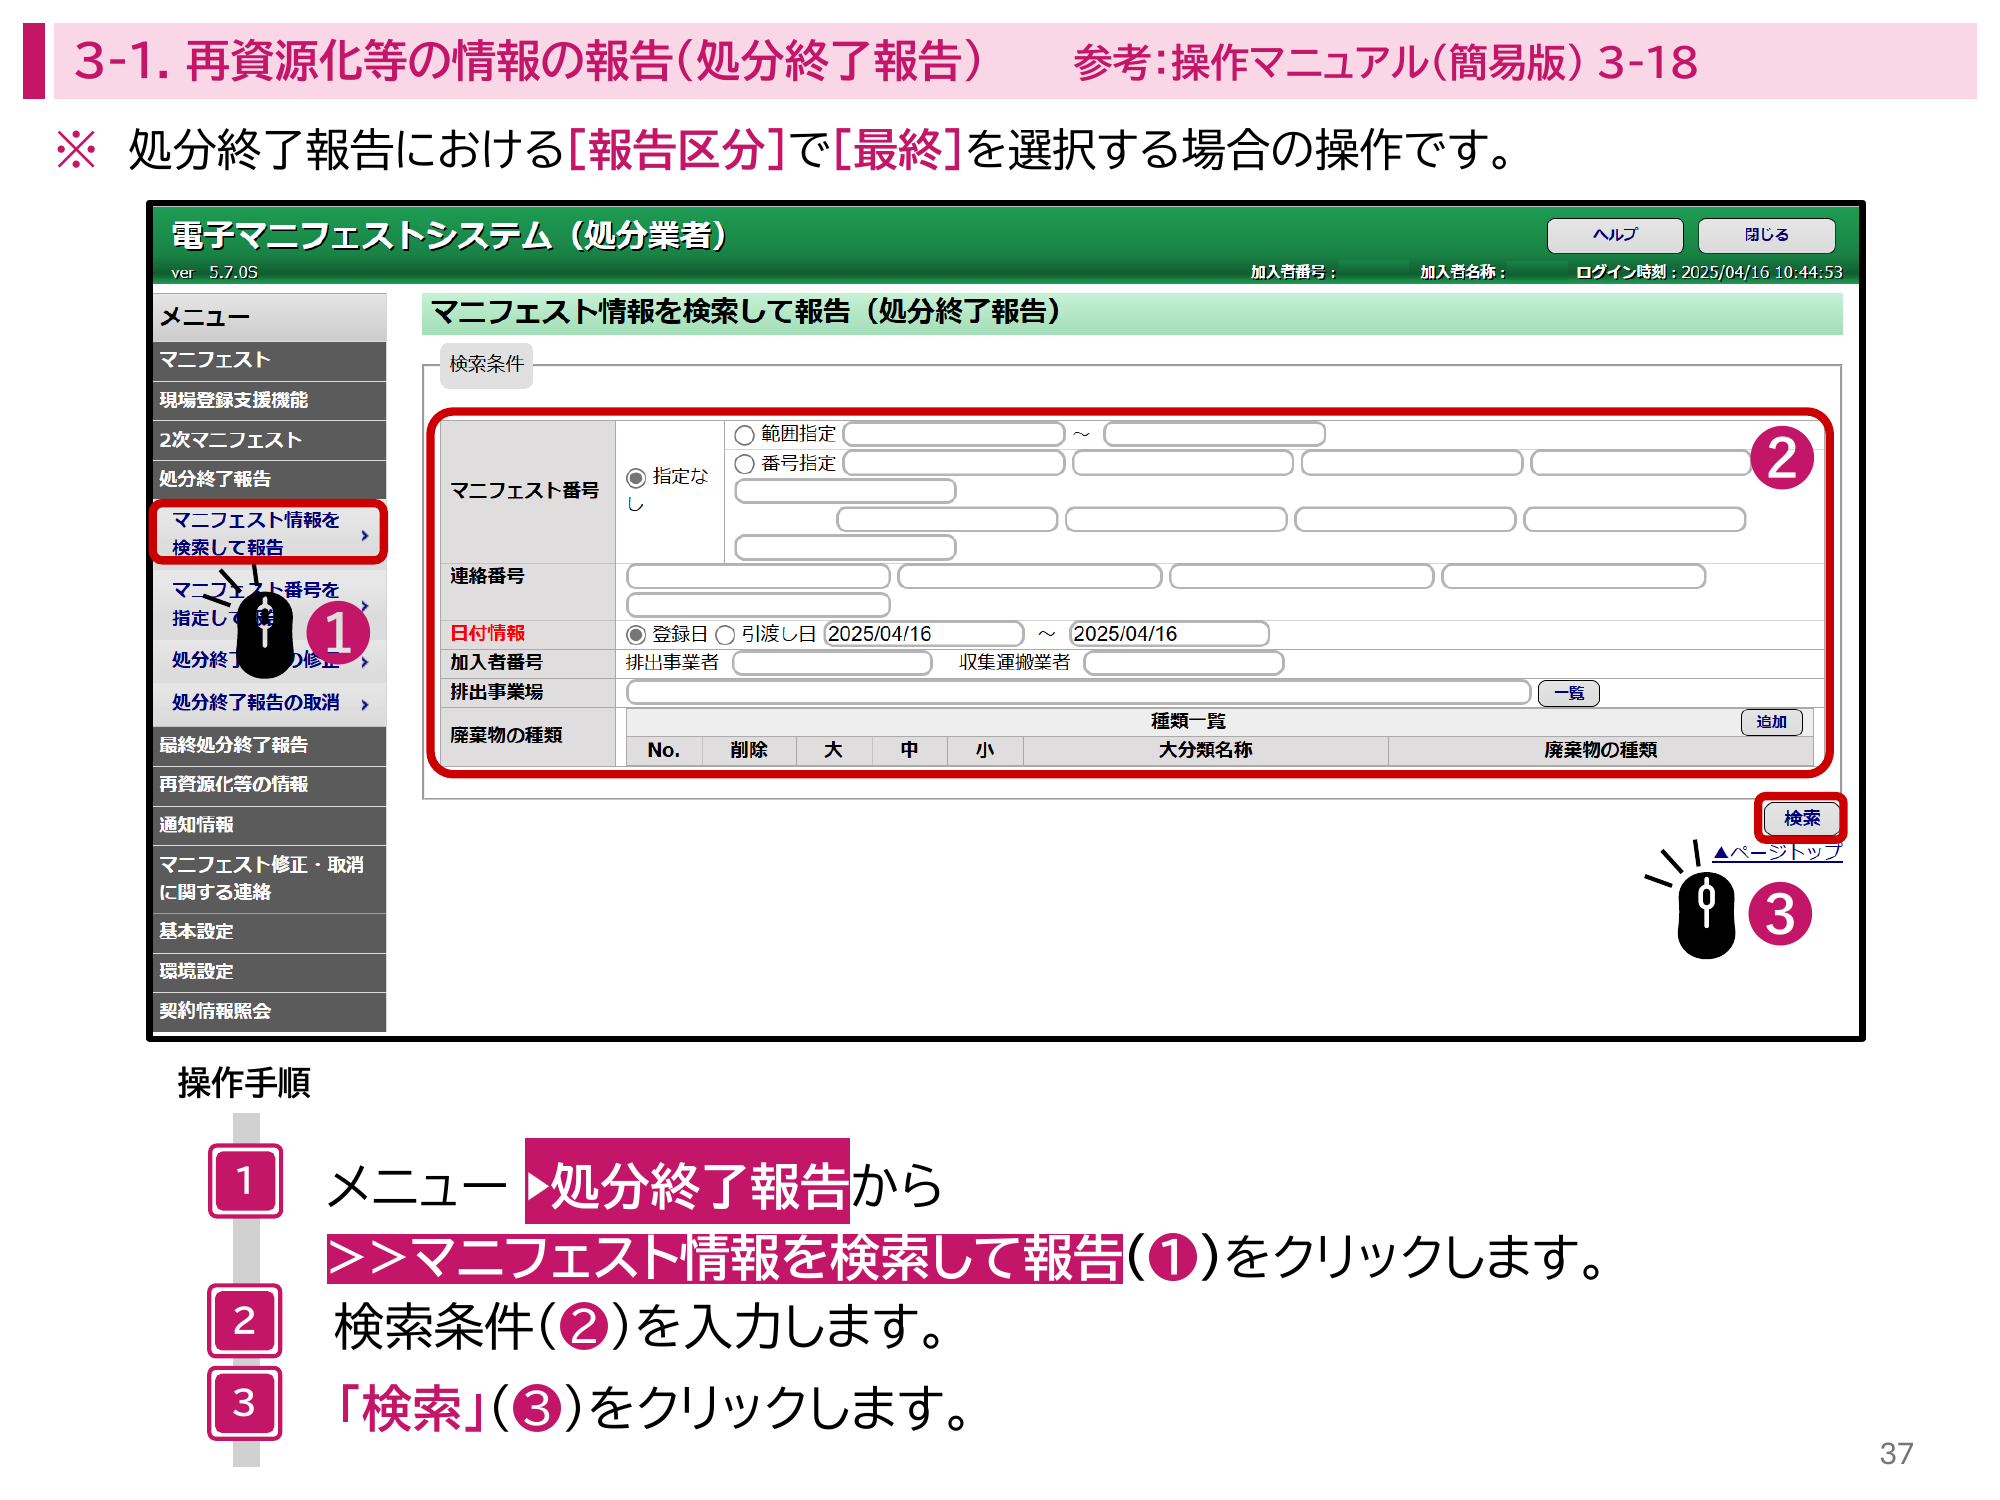Open the 2次マニフェスト menu item
The height and width of the screenshot is (1500, 2000).
coord(269,440)
